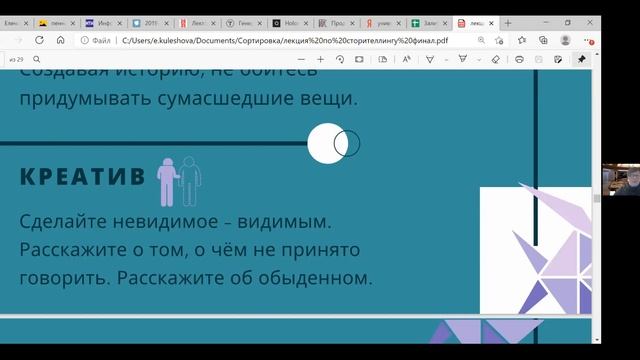Open a new browser tab
Screen dimensions: 640x360
click(508, 23)
